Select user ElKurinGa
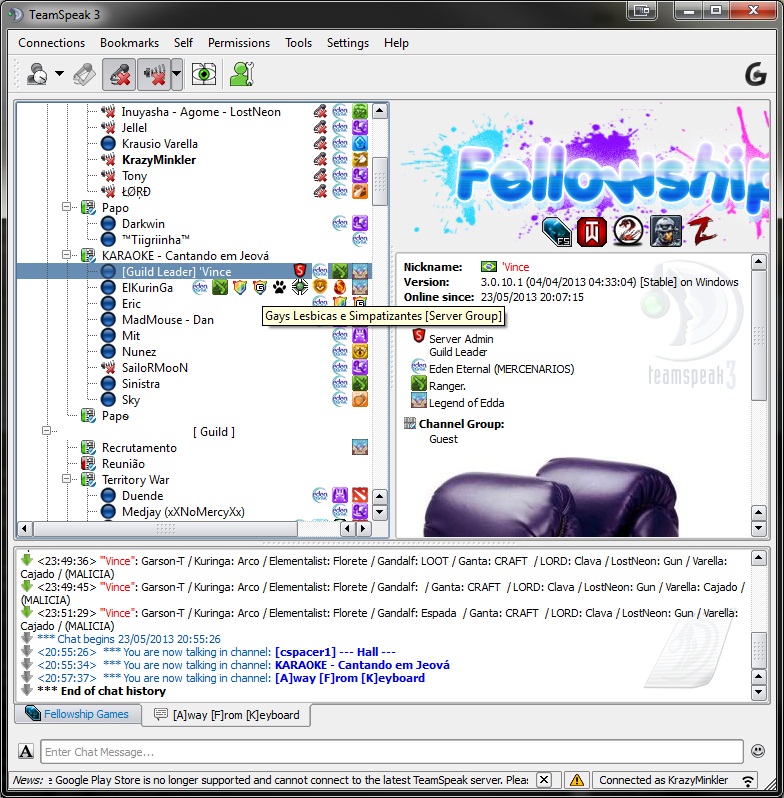This screenshot has height=798, width=784. pyautogui.click(x=147, y=288)
